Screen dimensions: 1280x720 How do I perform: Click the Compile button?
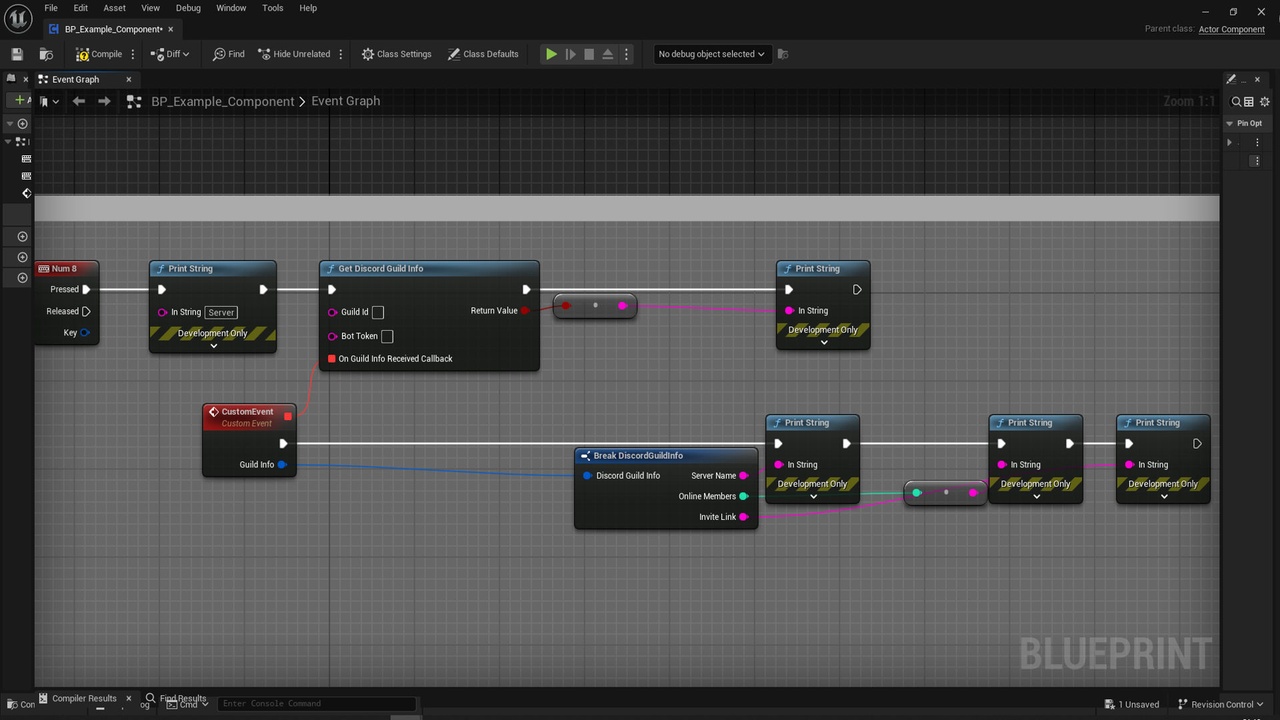99,54
